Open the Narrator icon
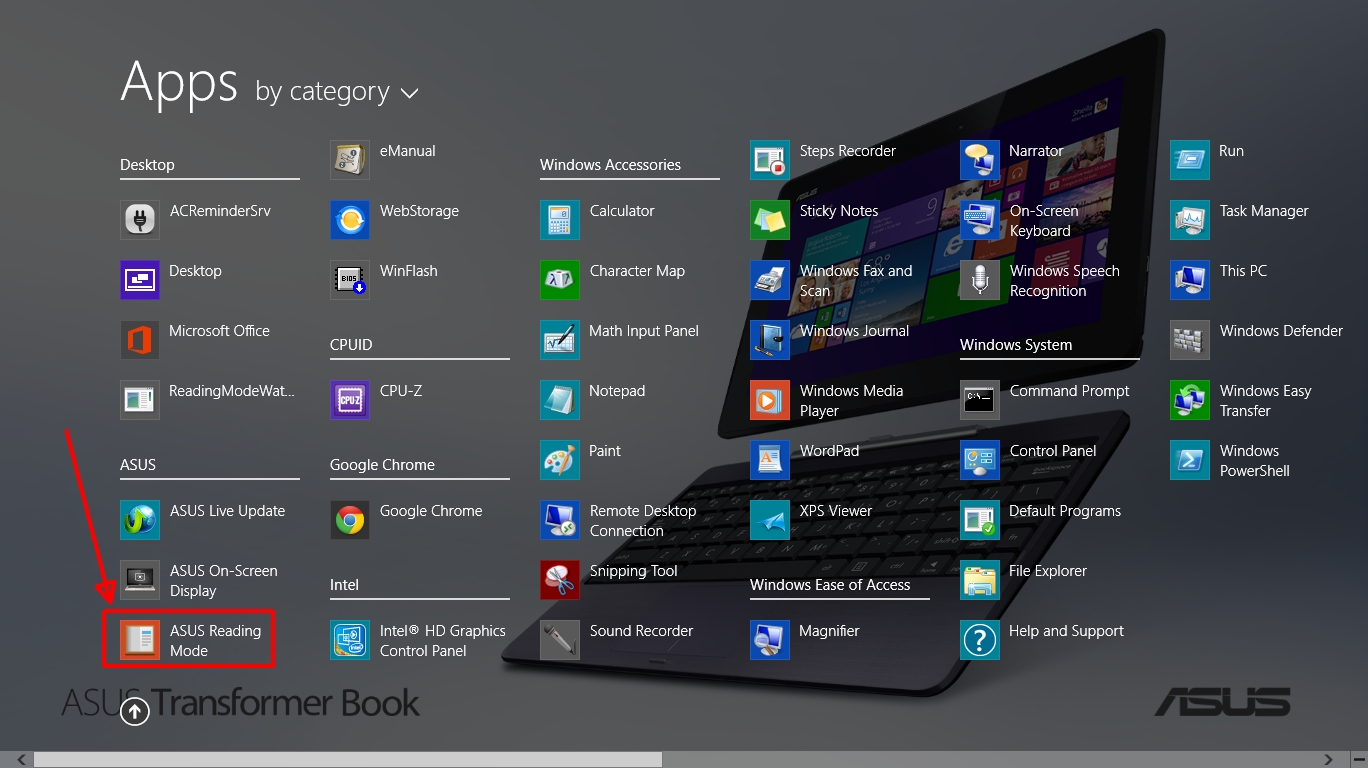 pos(980,160)
